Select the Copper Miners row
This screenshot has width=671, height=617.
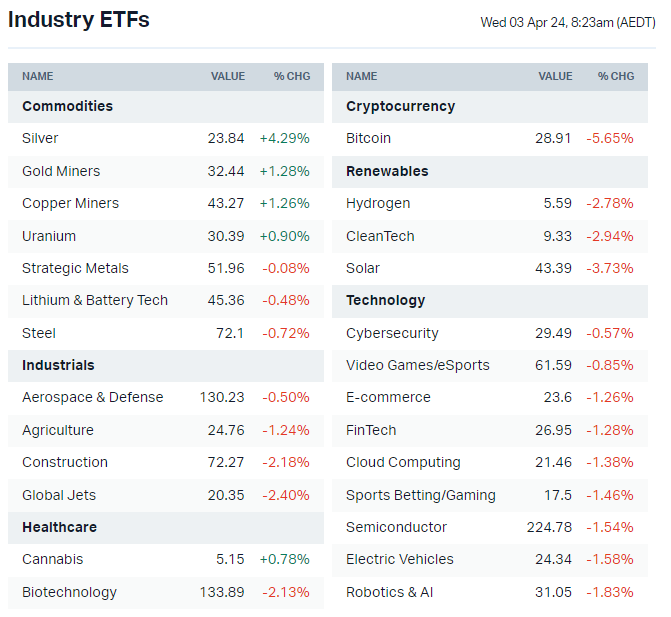coord(70,203)
